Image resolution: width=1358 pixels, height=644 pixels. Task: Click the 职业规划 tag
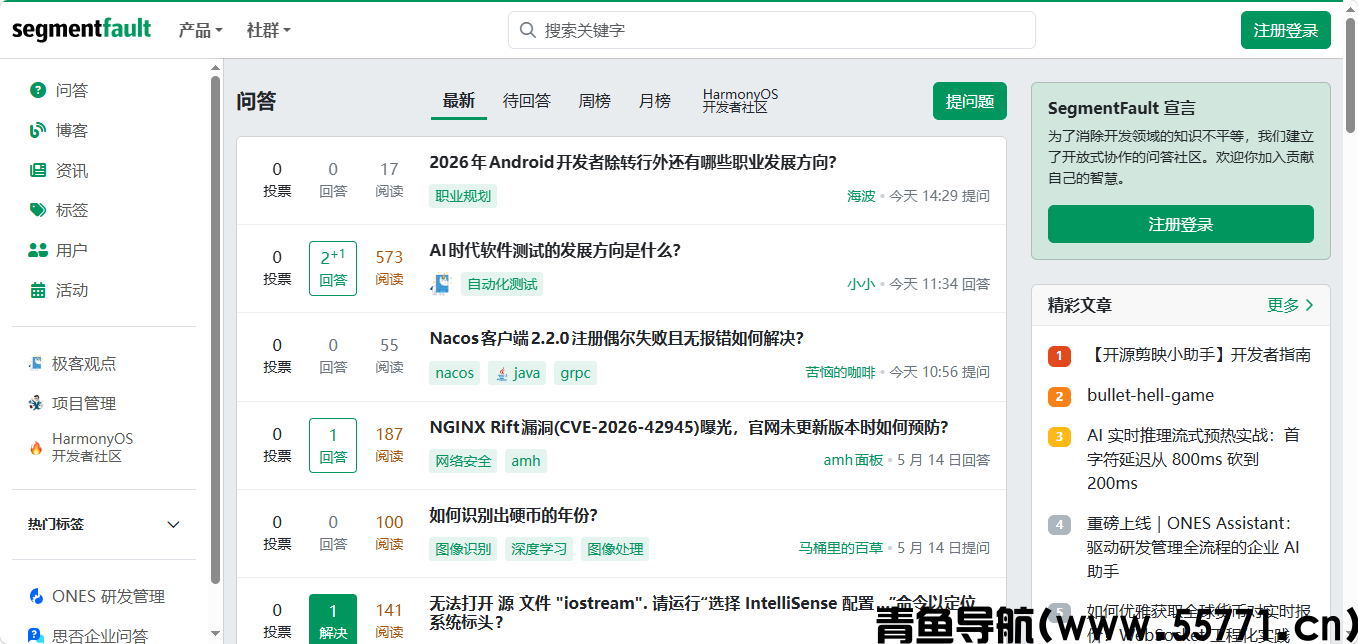click(463, 196)
